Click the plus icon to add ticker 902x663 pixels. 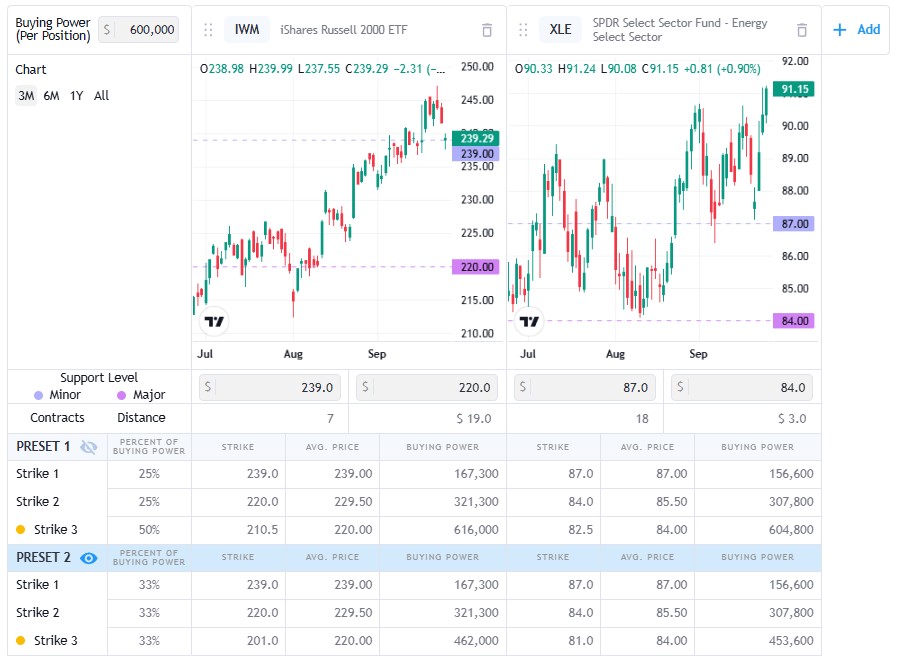point(839,30)
